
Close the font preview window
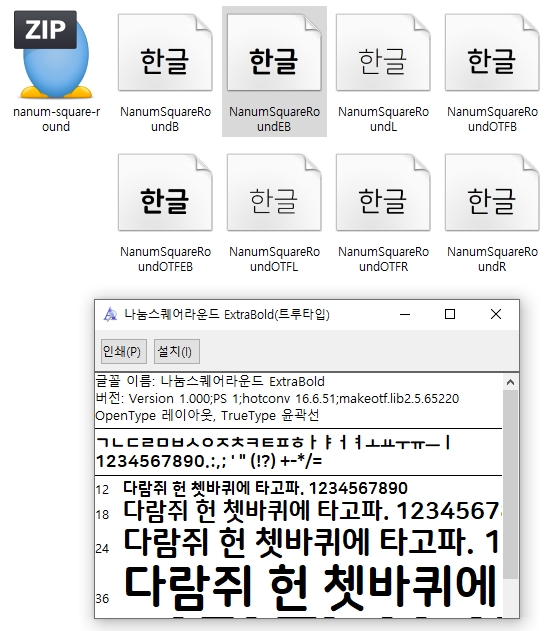coord(496,314)
